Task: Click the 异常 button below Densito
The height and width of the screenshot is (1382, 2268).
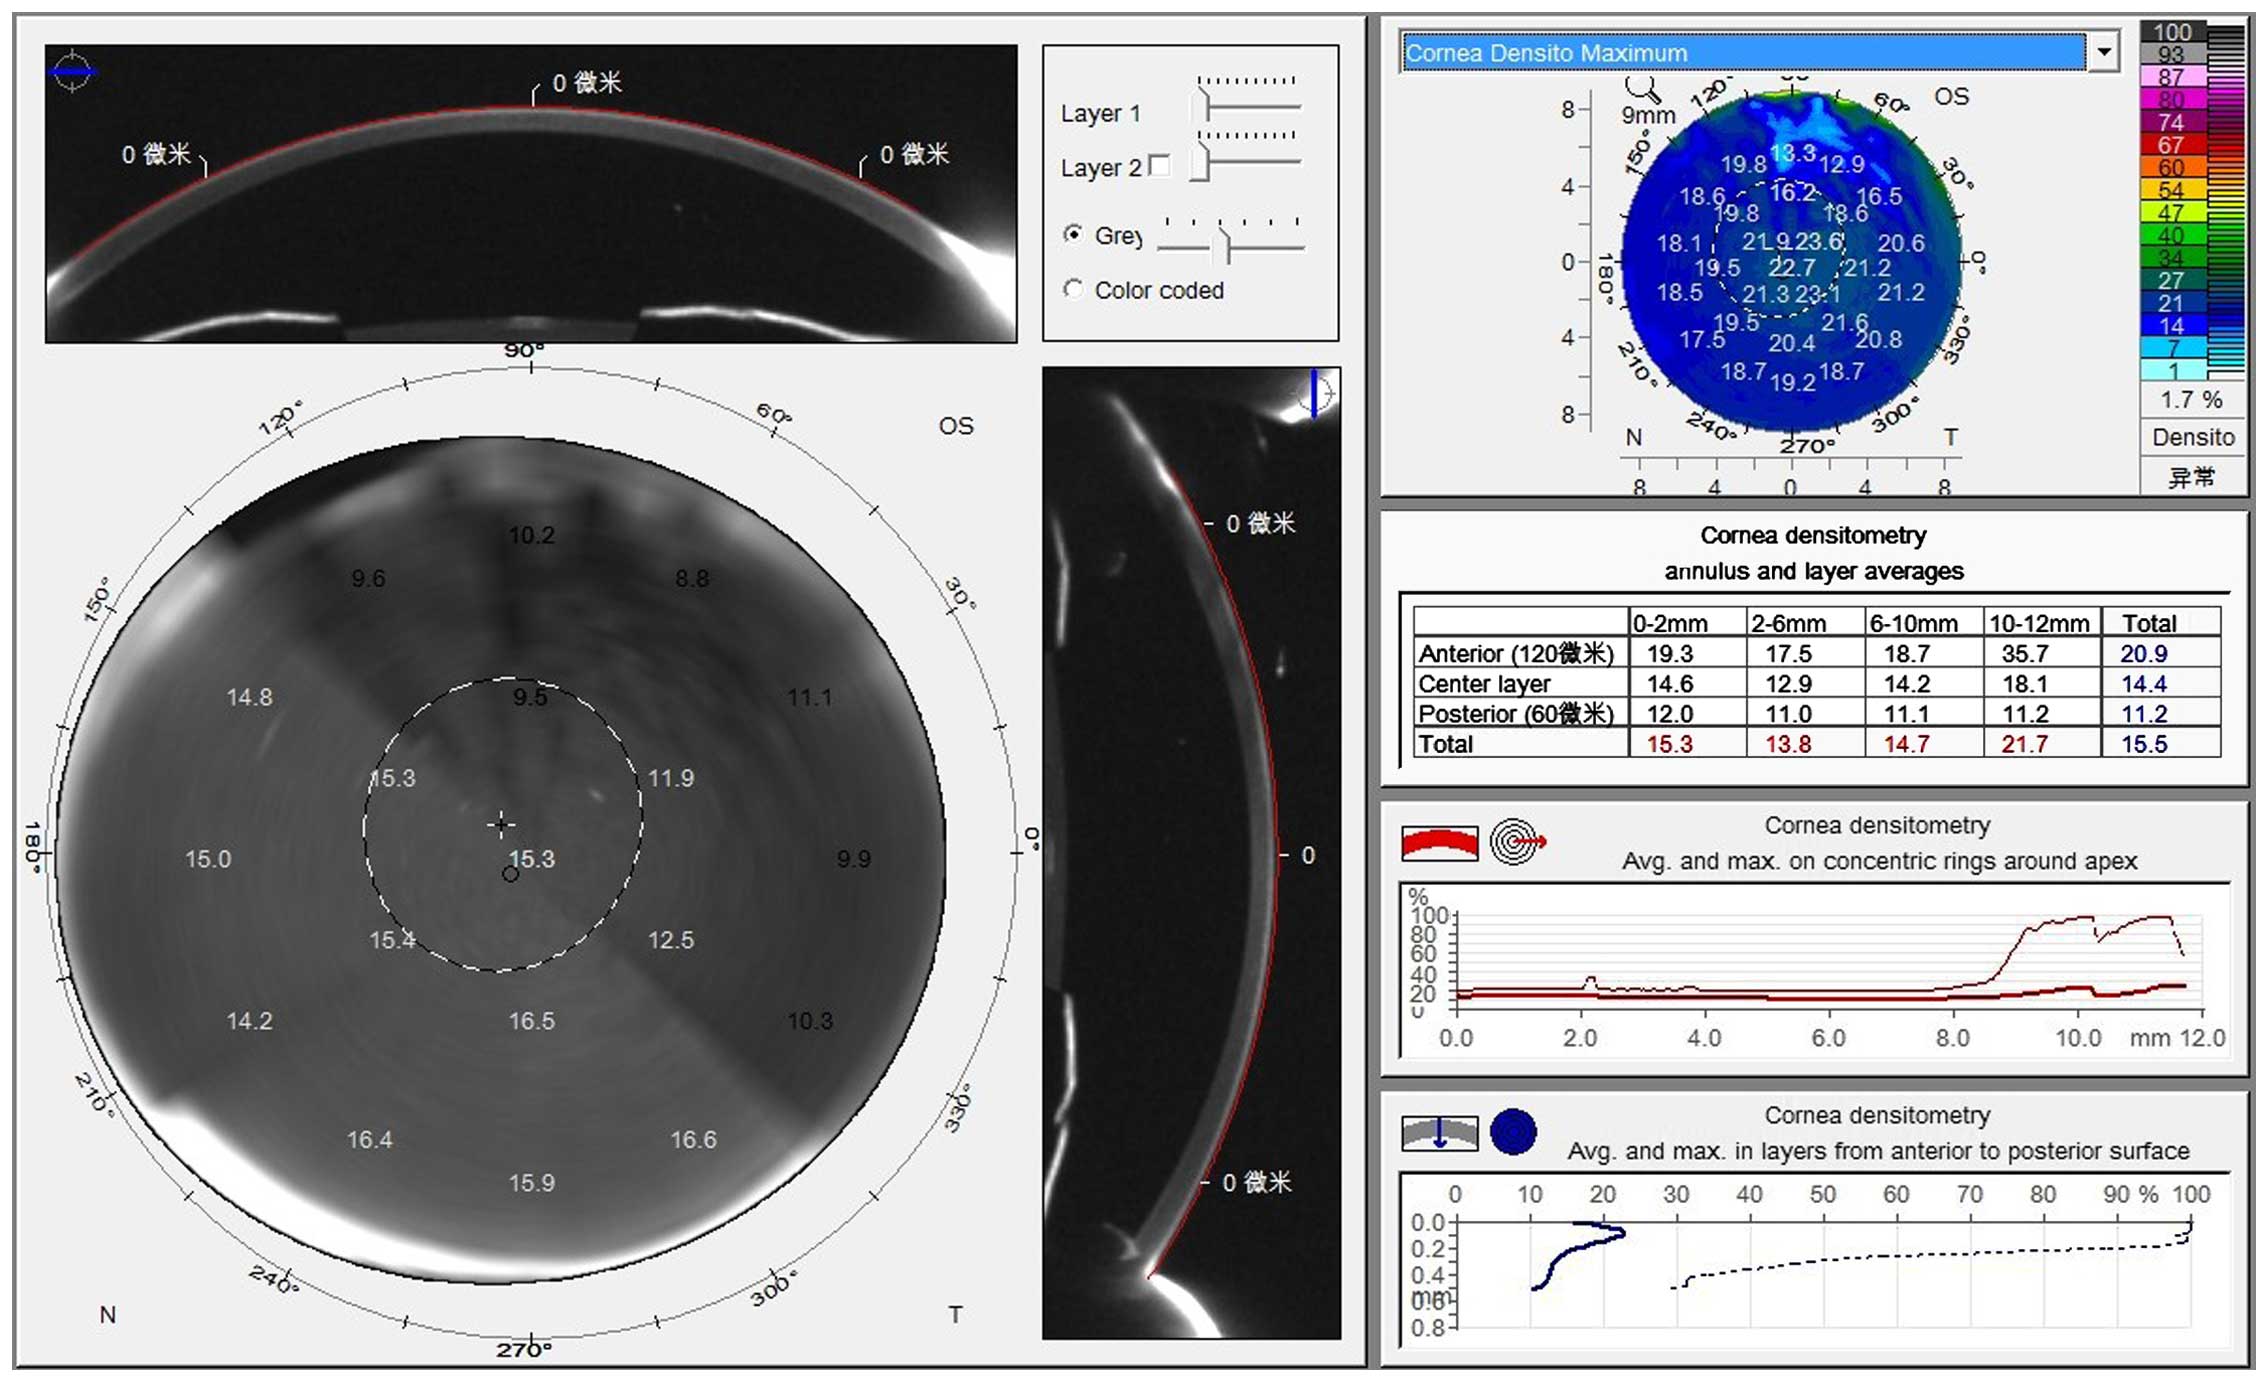Action: pyautogui.click(x=2192, y=477)
